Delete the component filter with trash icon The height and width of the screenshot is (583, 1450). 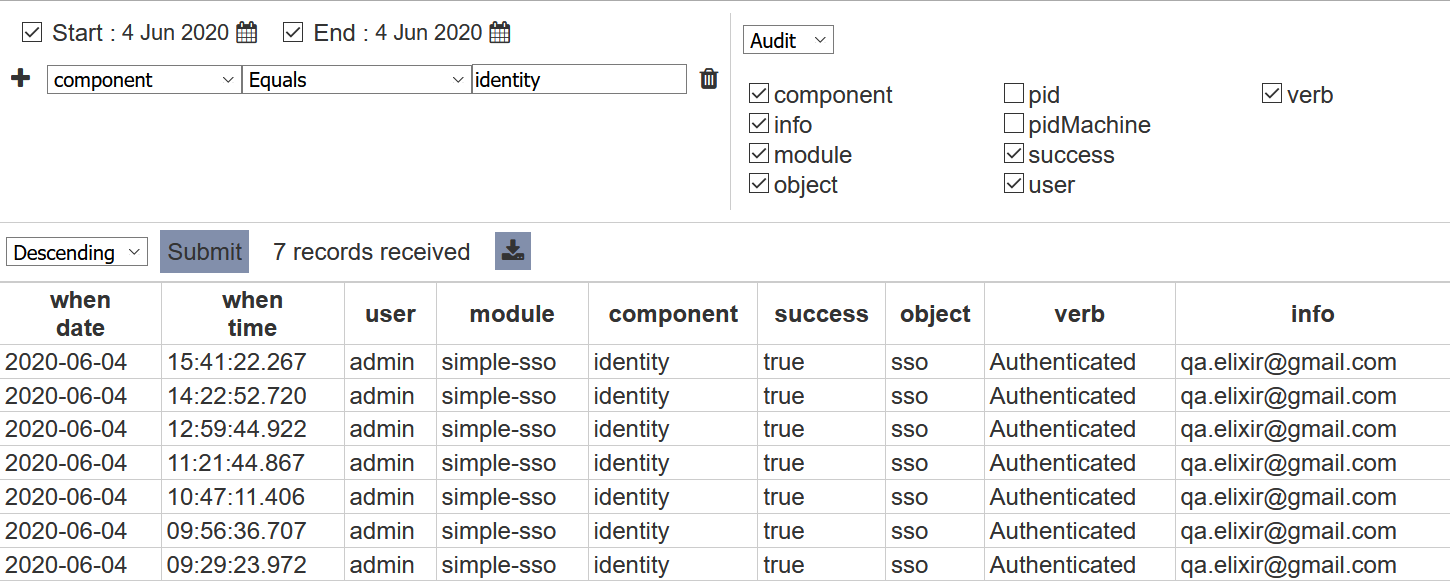click(709, 79)
